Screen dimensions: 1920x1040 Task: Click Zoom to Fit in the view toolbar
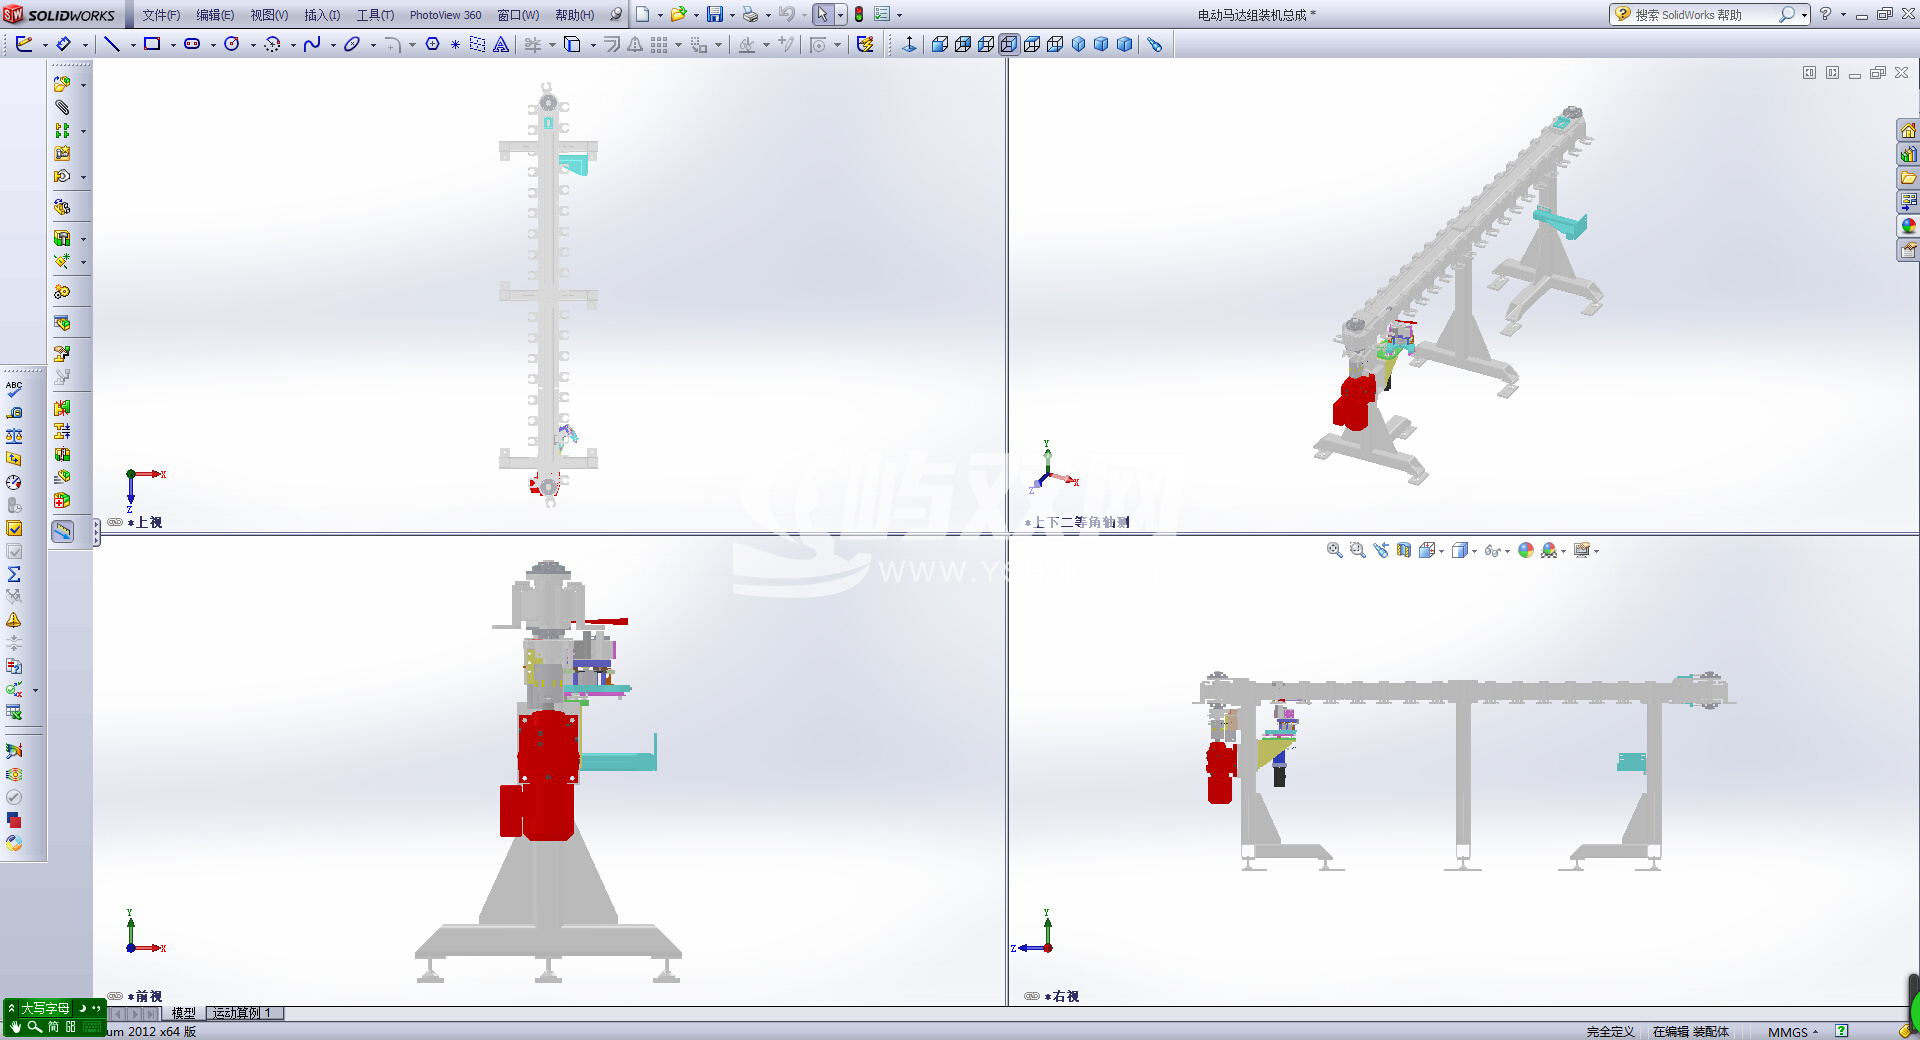pos(1334,550)
